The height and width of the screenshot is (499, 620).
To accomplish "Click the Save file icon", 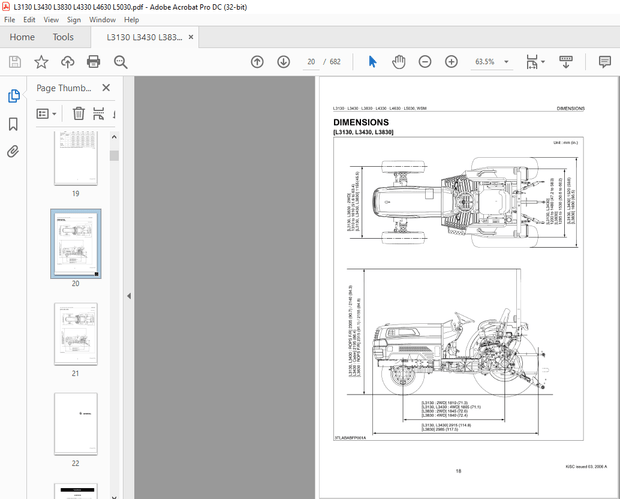I will 15,62.
